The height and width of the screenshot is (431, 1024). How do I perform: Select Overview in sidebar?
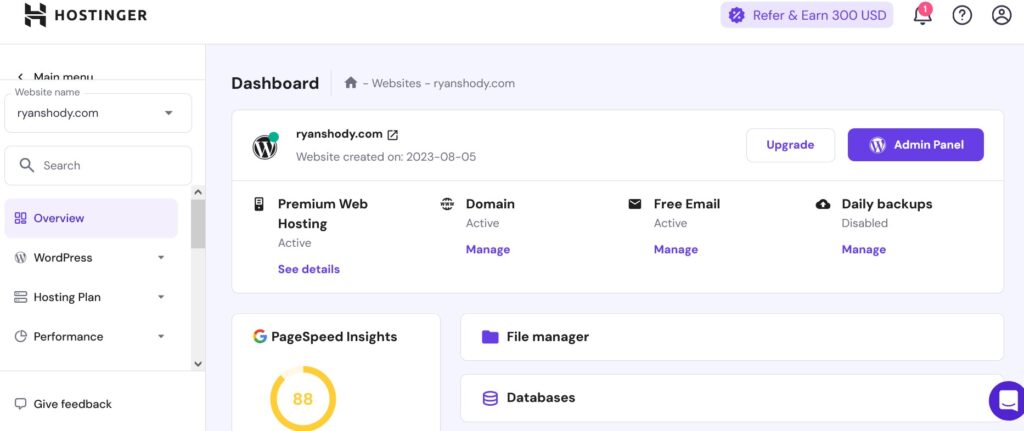point(91,218)
